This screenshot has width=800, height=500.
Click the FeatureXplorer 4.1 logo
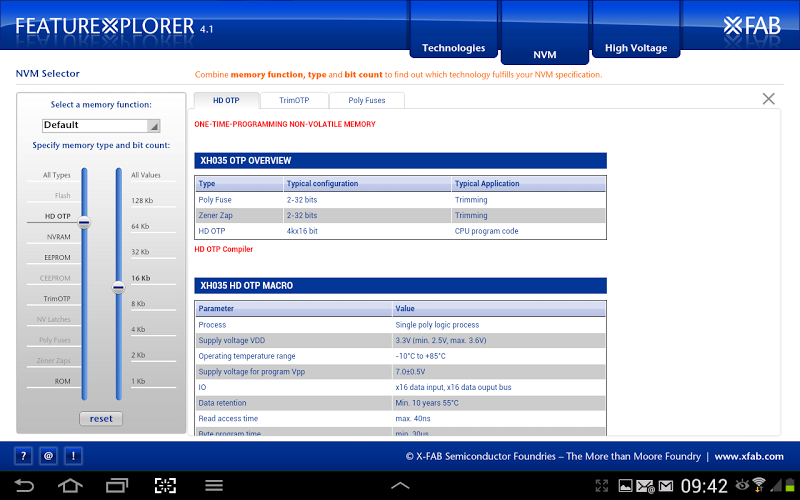click(114, 26)
